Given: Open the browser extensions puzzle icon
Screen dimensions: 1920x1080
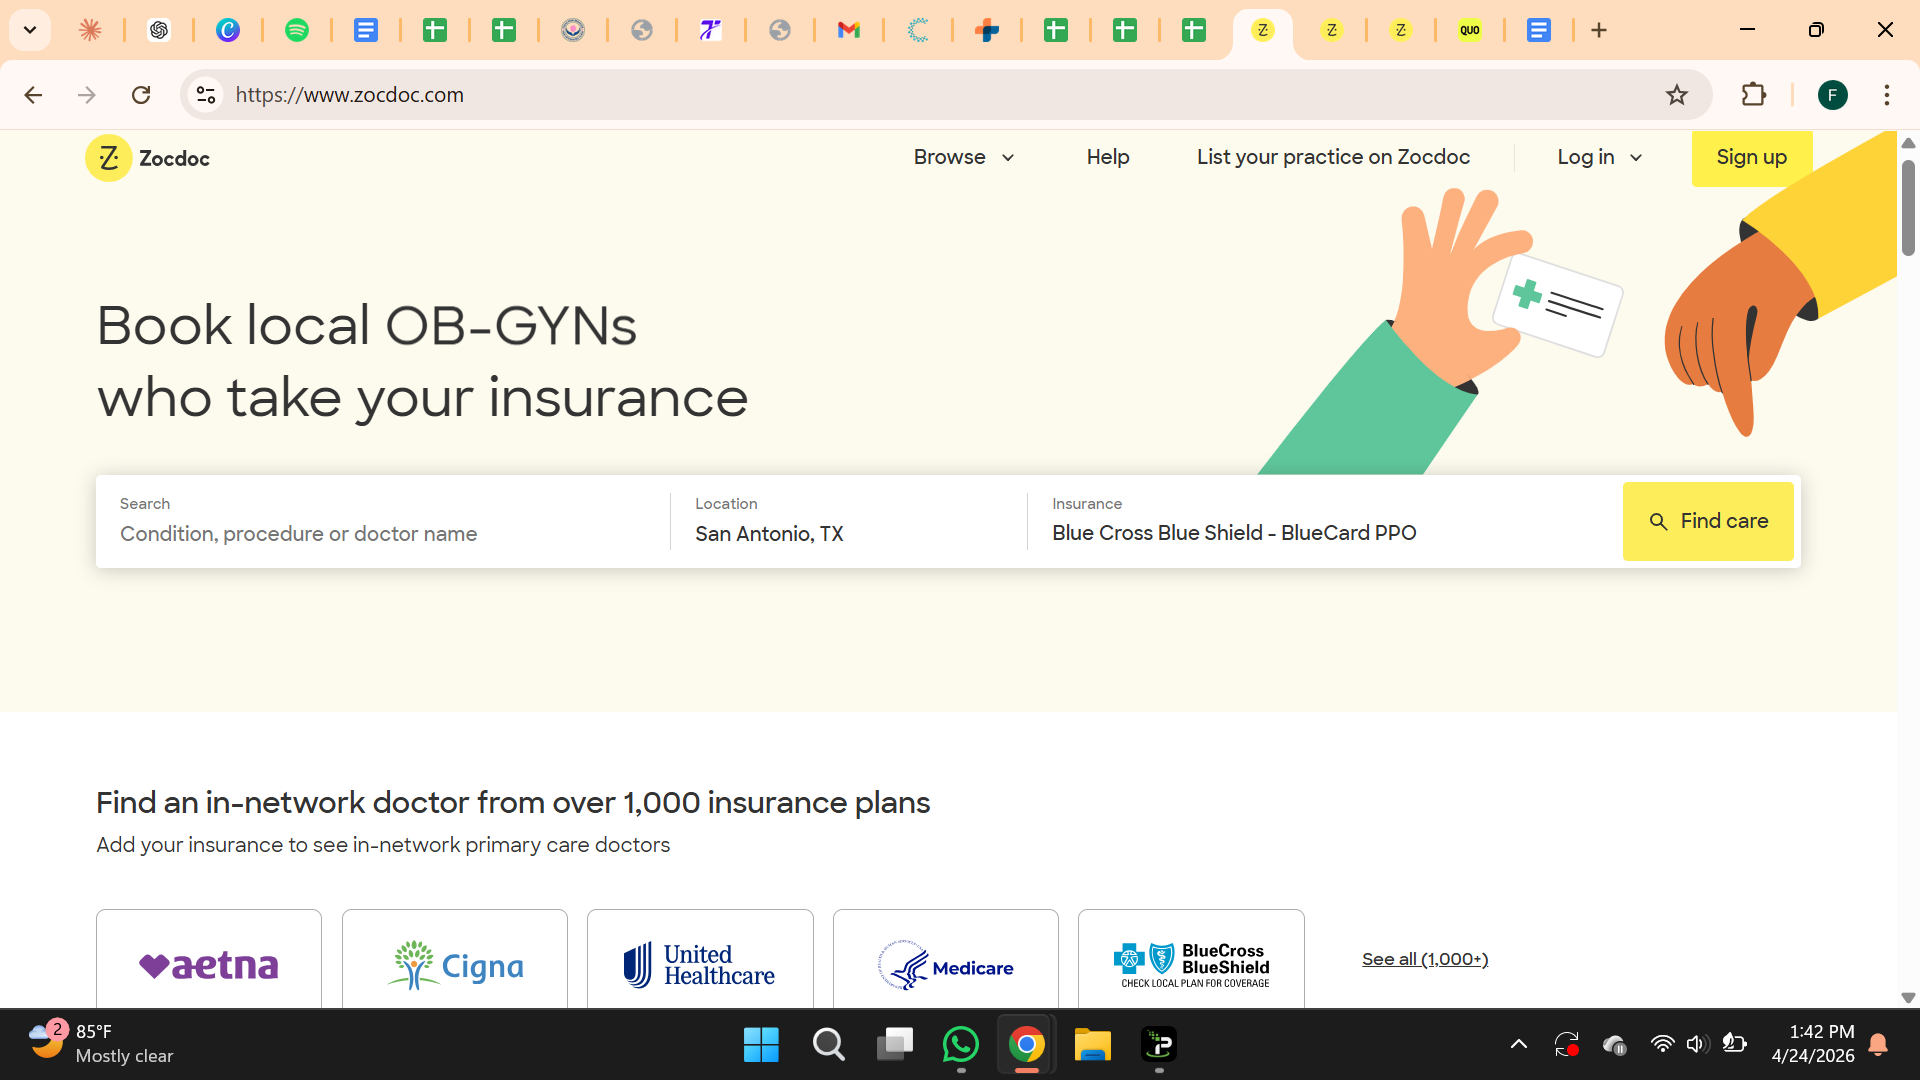Looking at the screenshot, I should pyautogui.click(x=1754, y=95).
